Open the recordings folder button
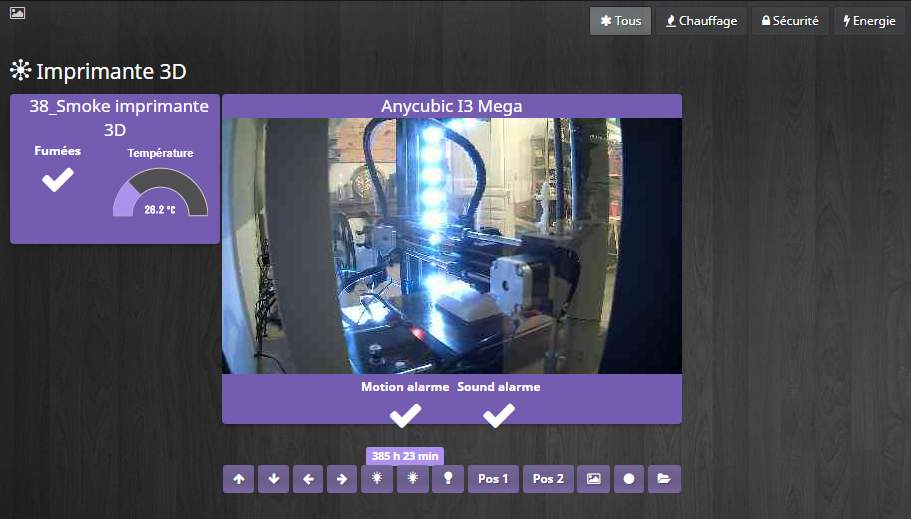911x519 pixels. [x=664, y=479]
